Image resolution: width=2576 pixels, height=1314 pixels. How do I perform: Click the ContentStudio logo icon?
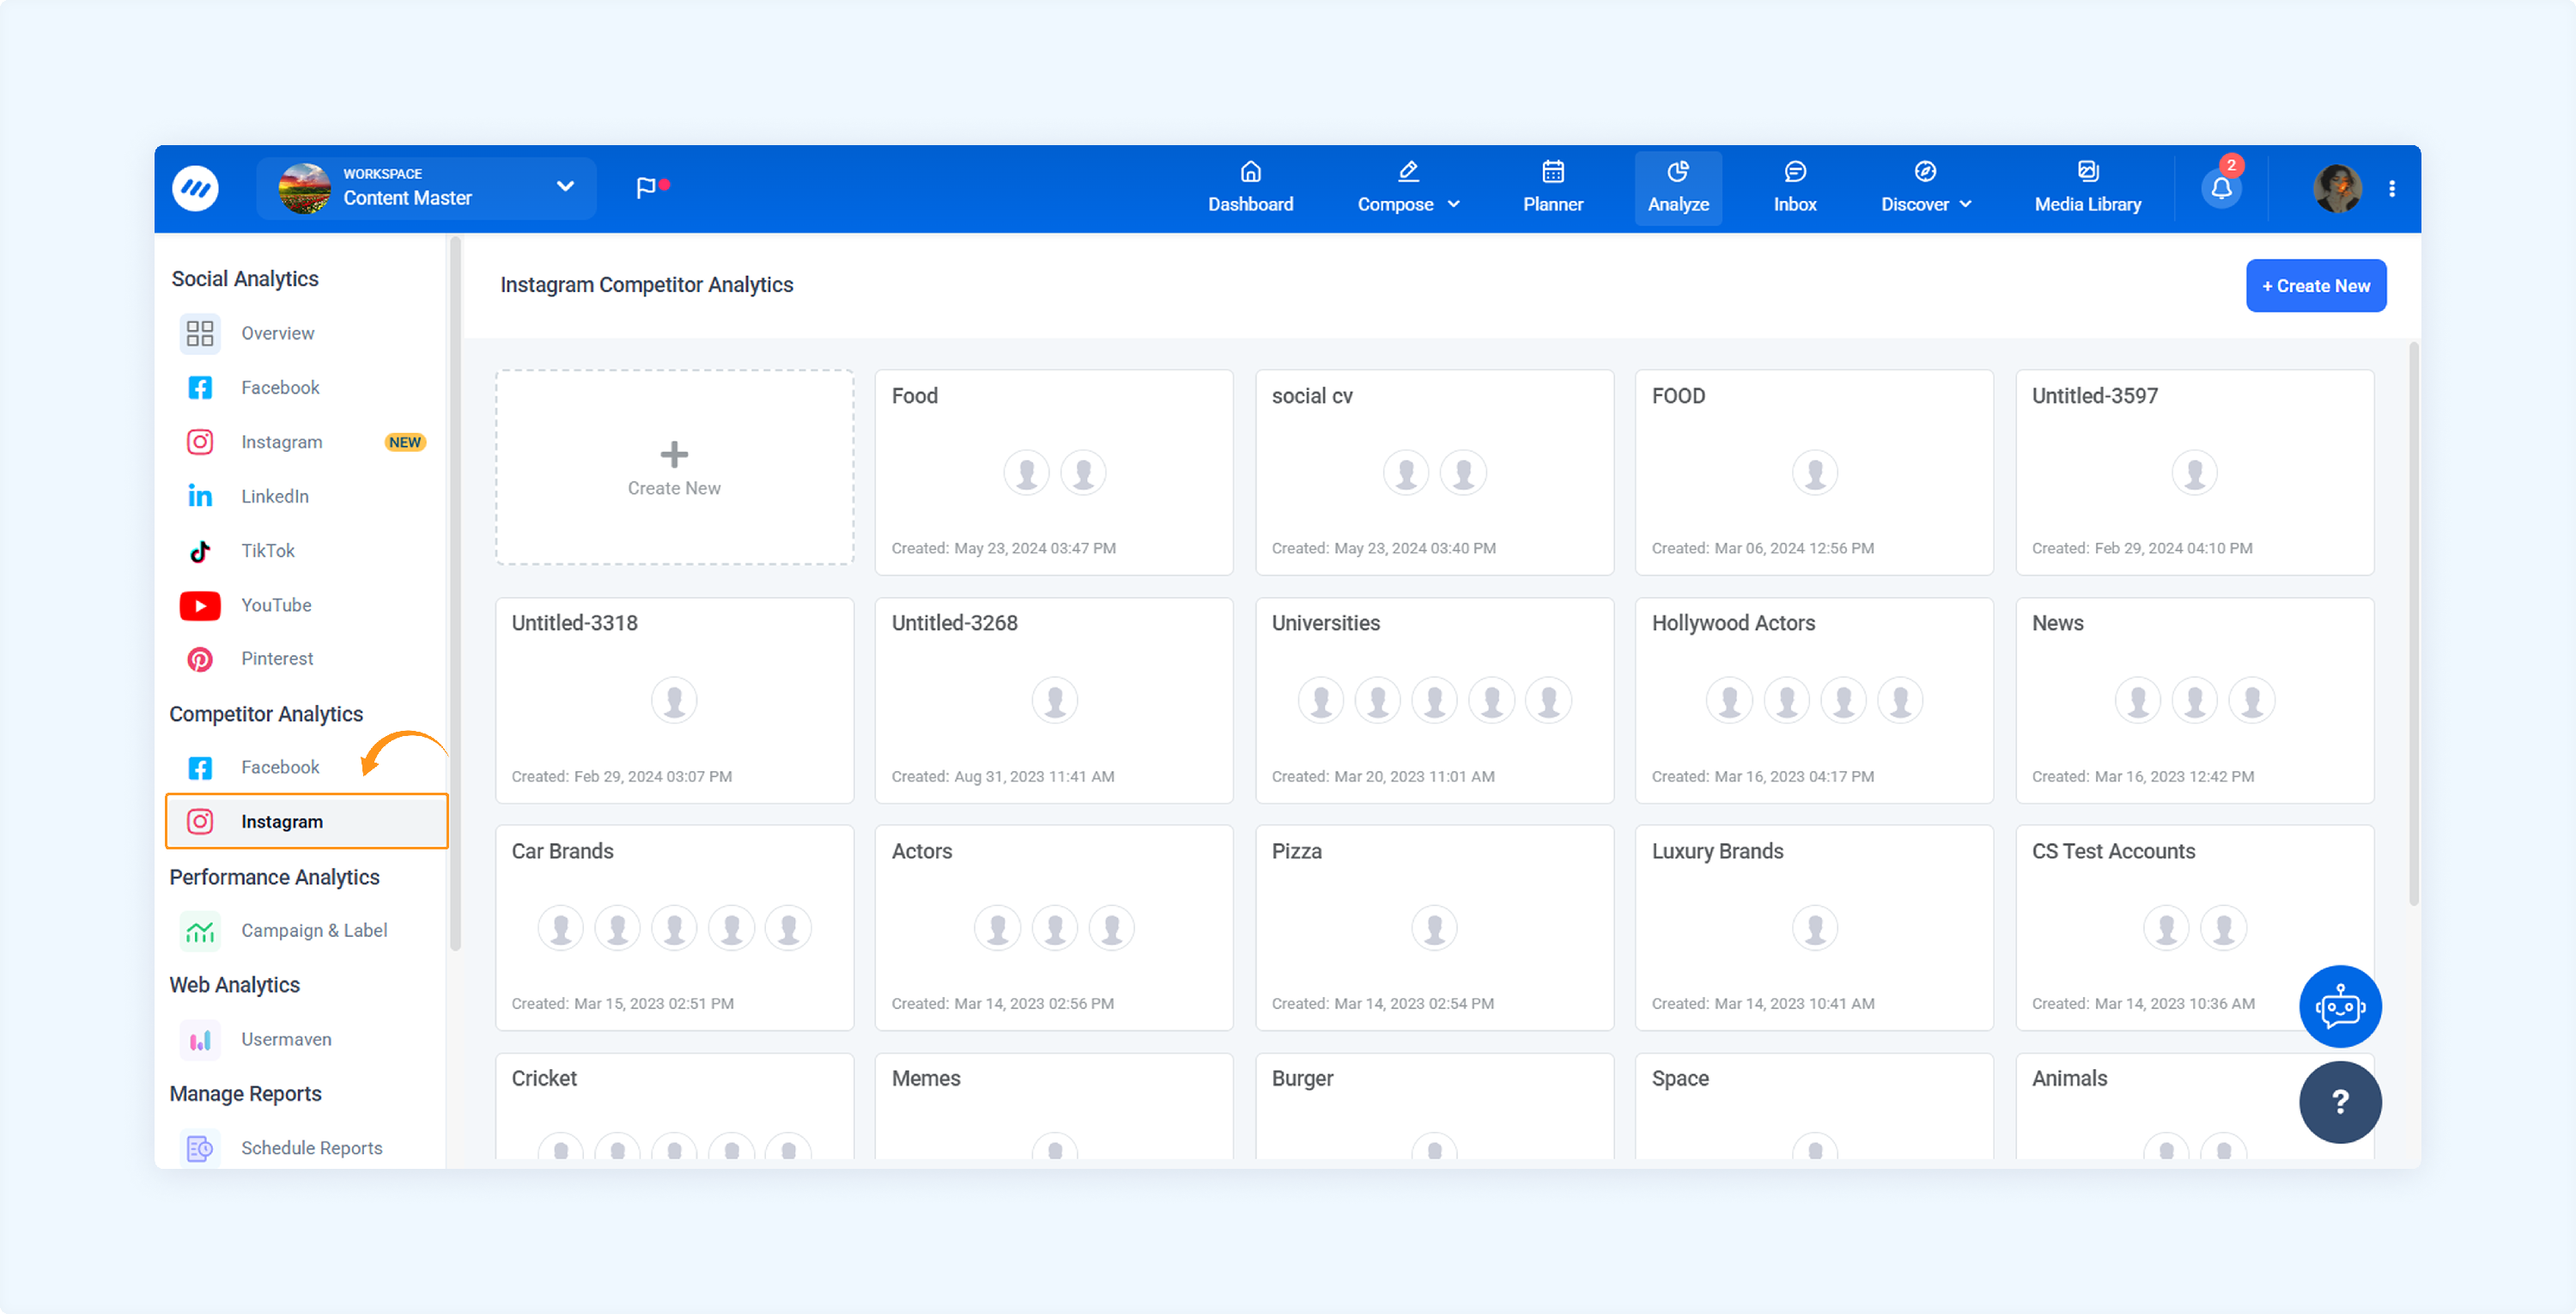tap(196, 188)
